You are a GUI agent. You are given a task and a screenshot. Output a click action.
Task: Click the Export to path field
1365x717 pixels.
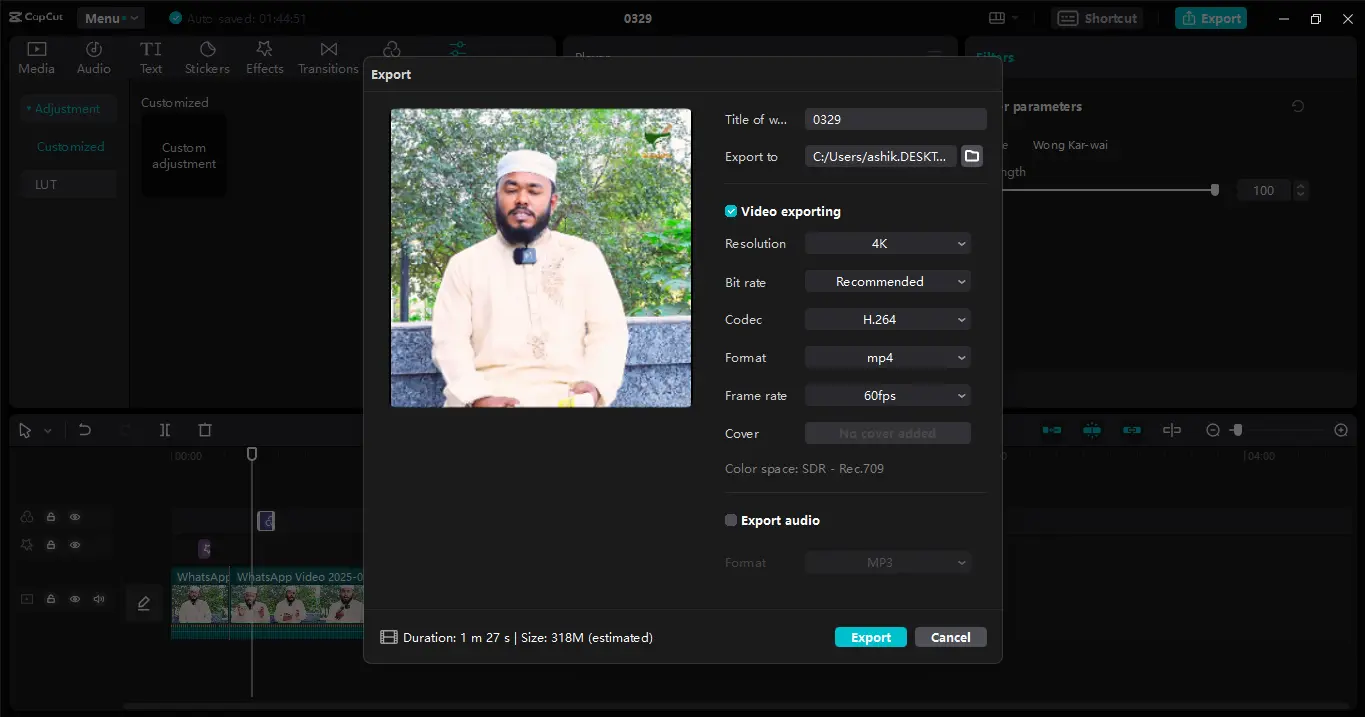click(x=881, y=156)
